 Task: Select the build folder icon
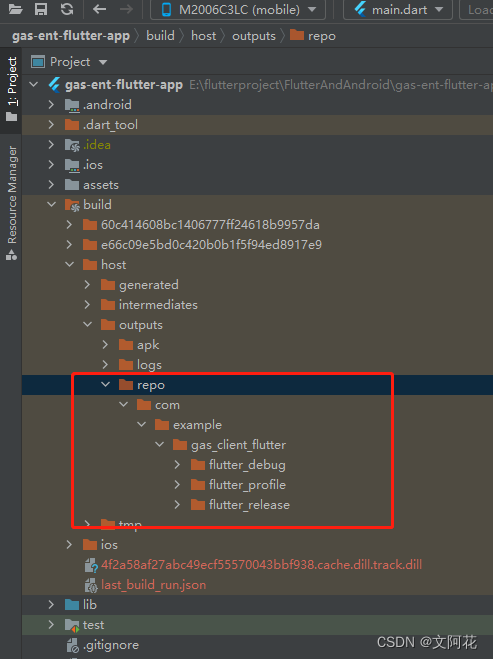pos(72,205)
